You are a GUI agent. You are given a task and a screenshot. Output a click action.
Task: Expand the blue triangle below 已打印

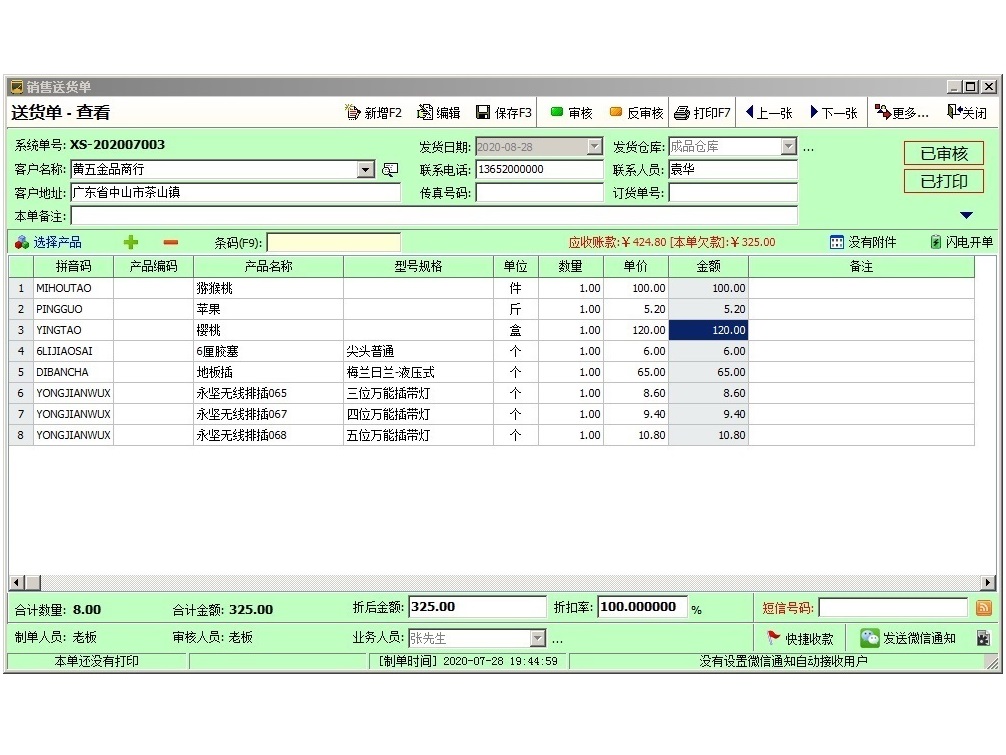click(966, 215)
